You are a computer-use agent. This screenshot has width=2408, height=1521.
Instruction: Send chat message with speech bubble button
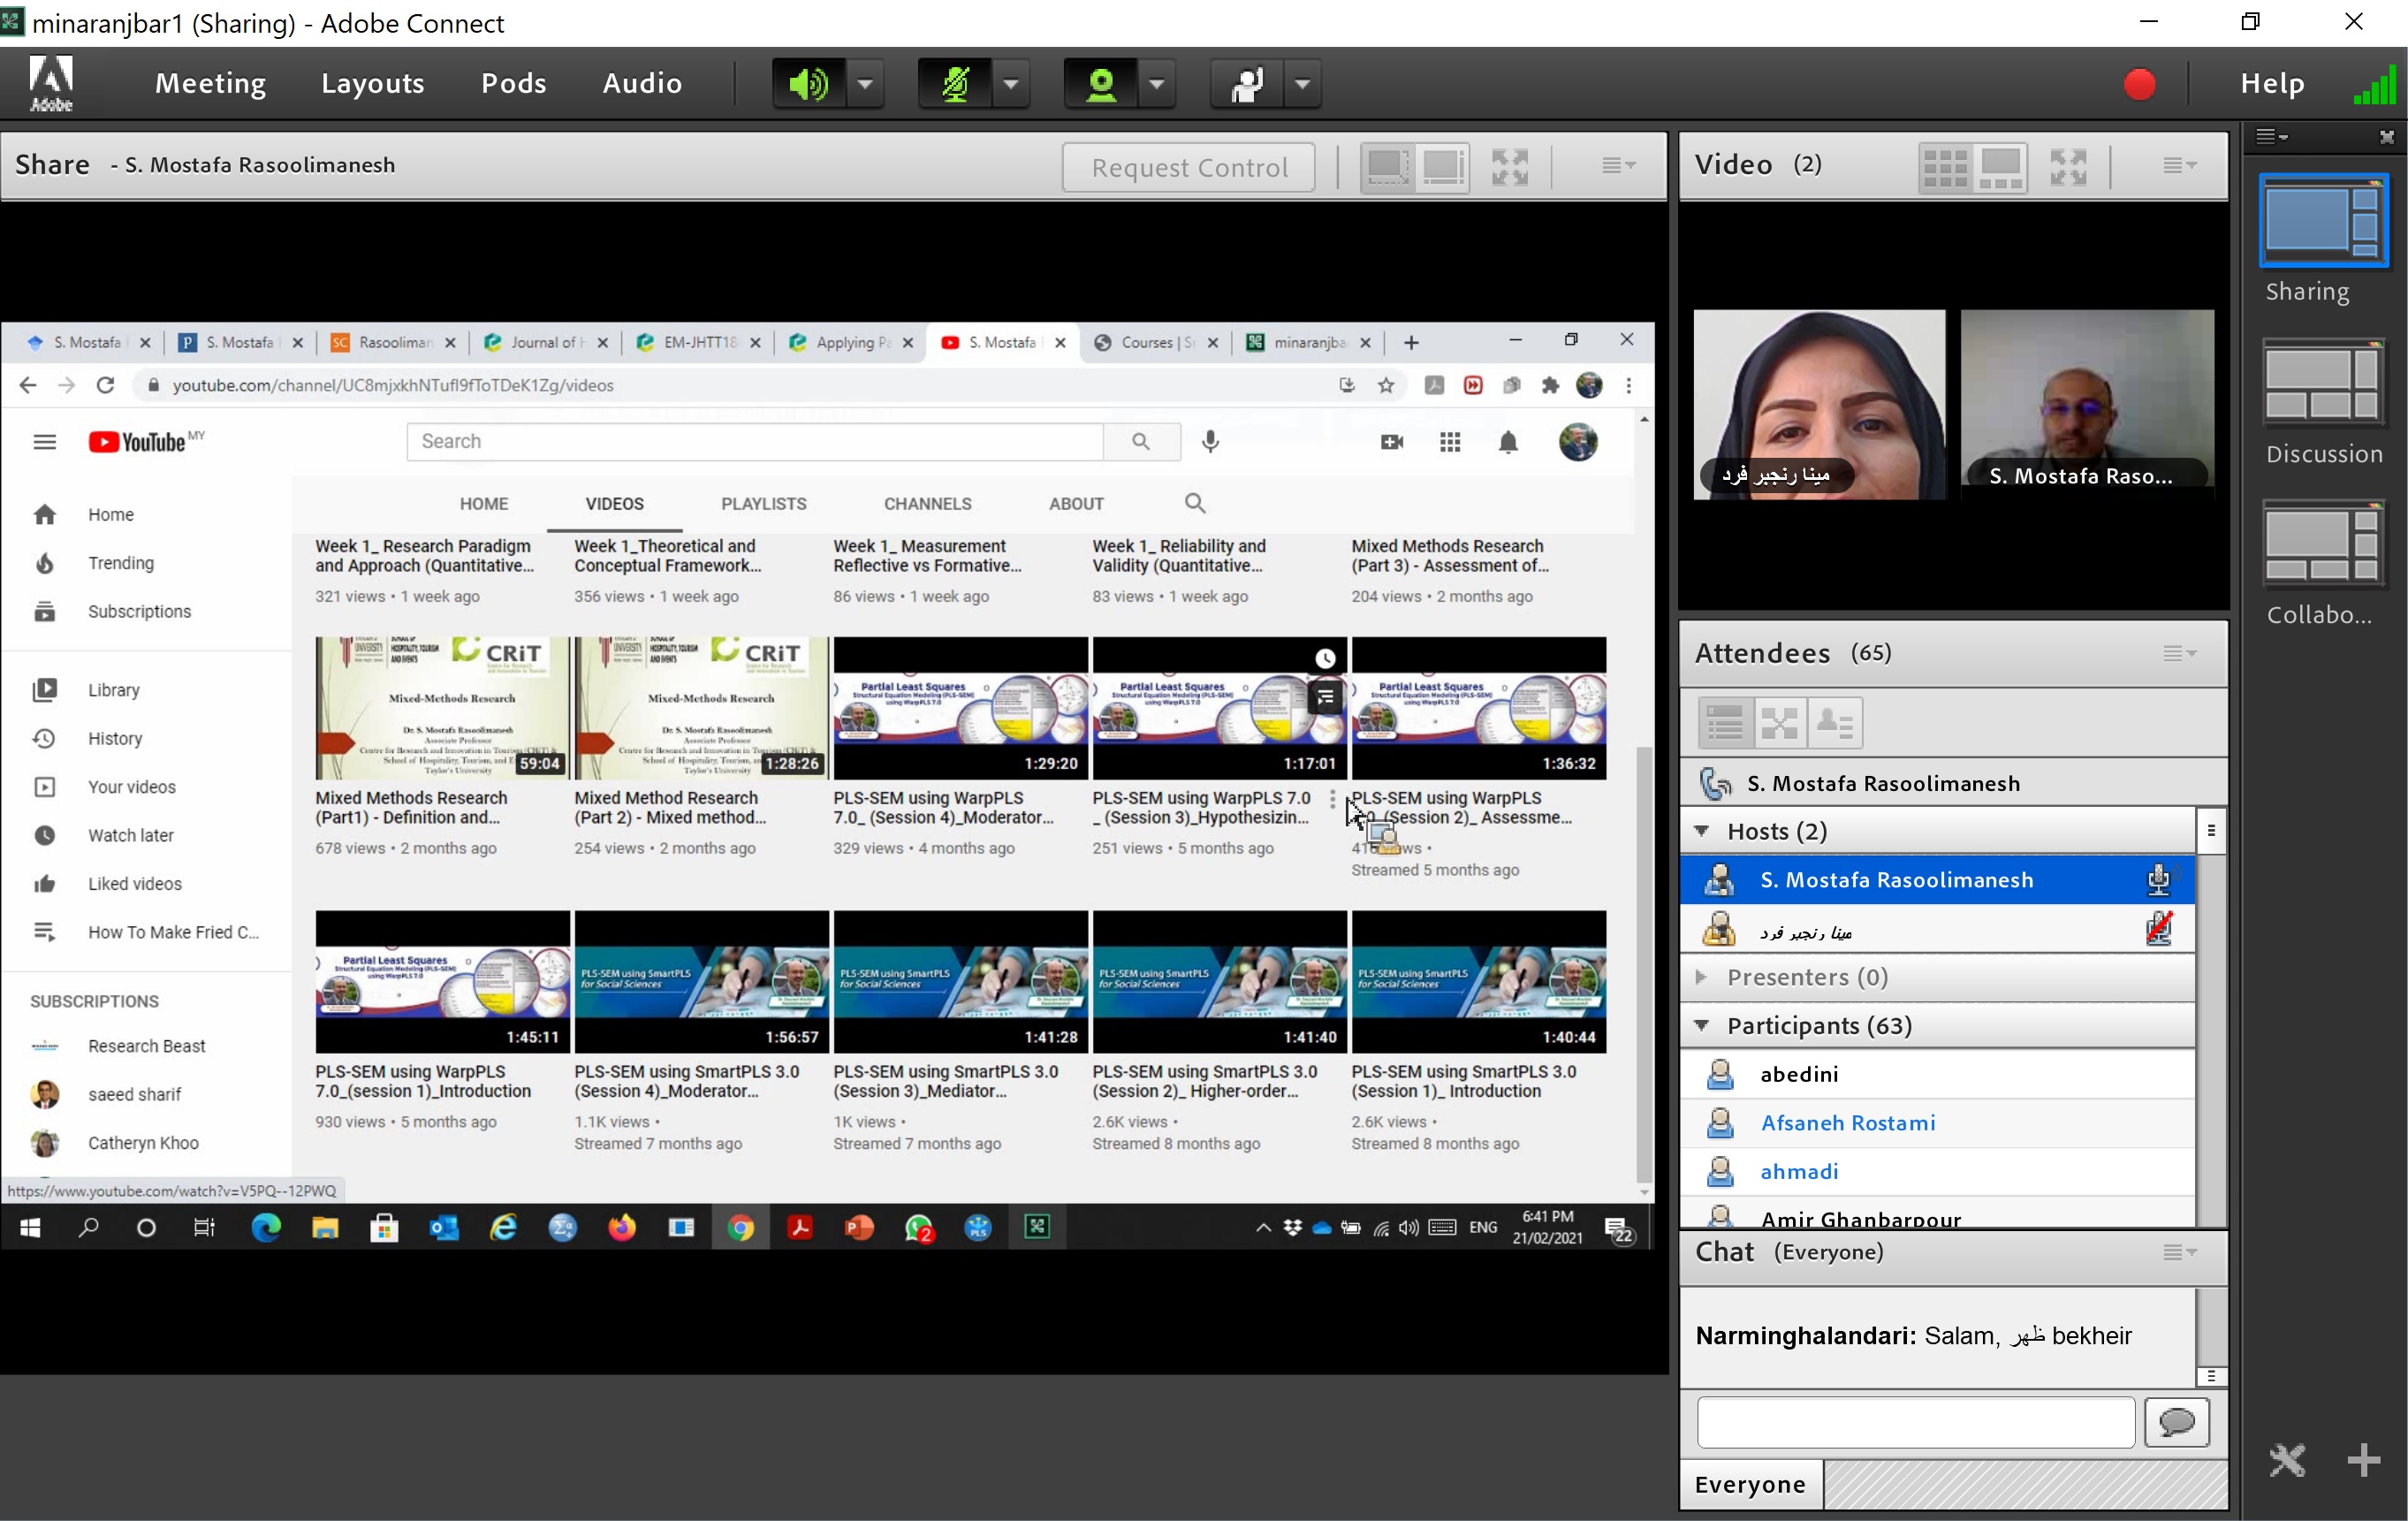tap(2177, 1422)
